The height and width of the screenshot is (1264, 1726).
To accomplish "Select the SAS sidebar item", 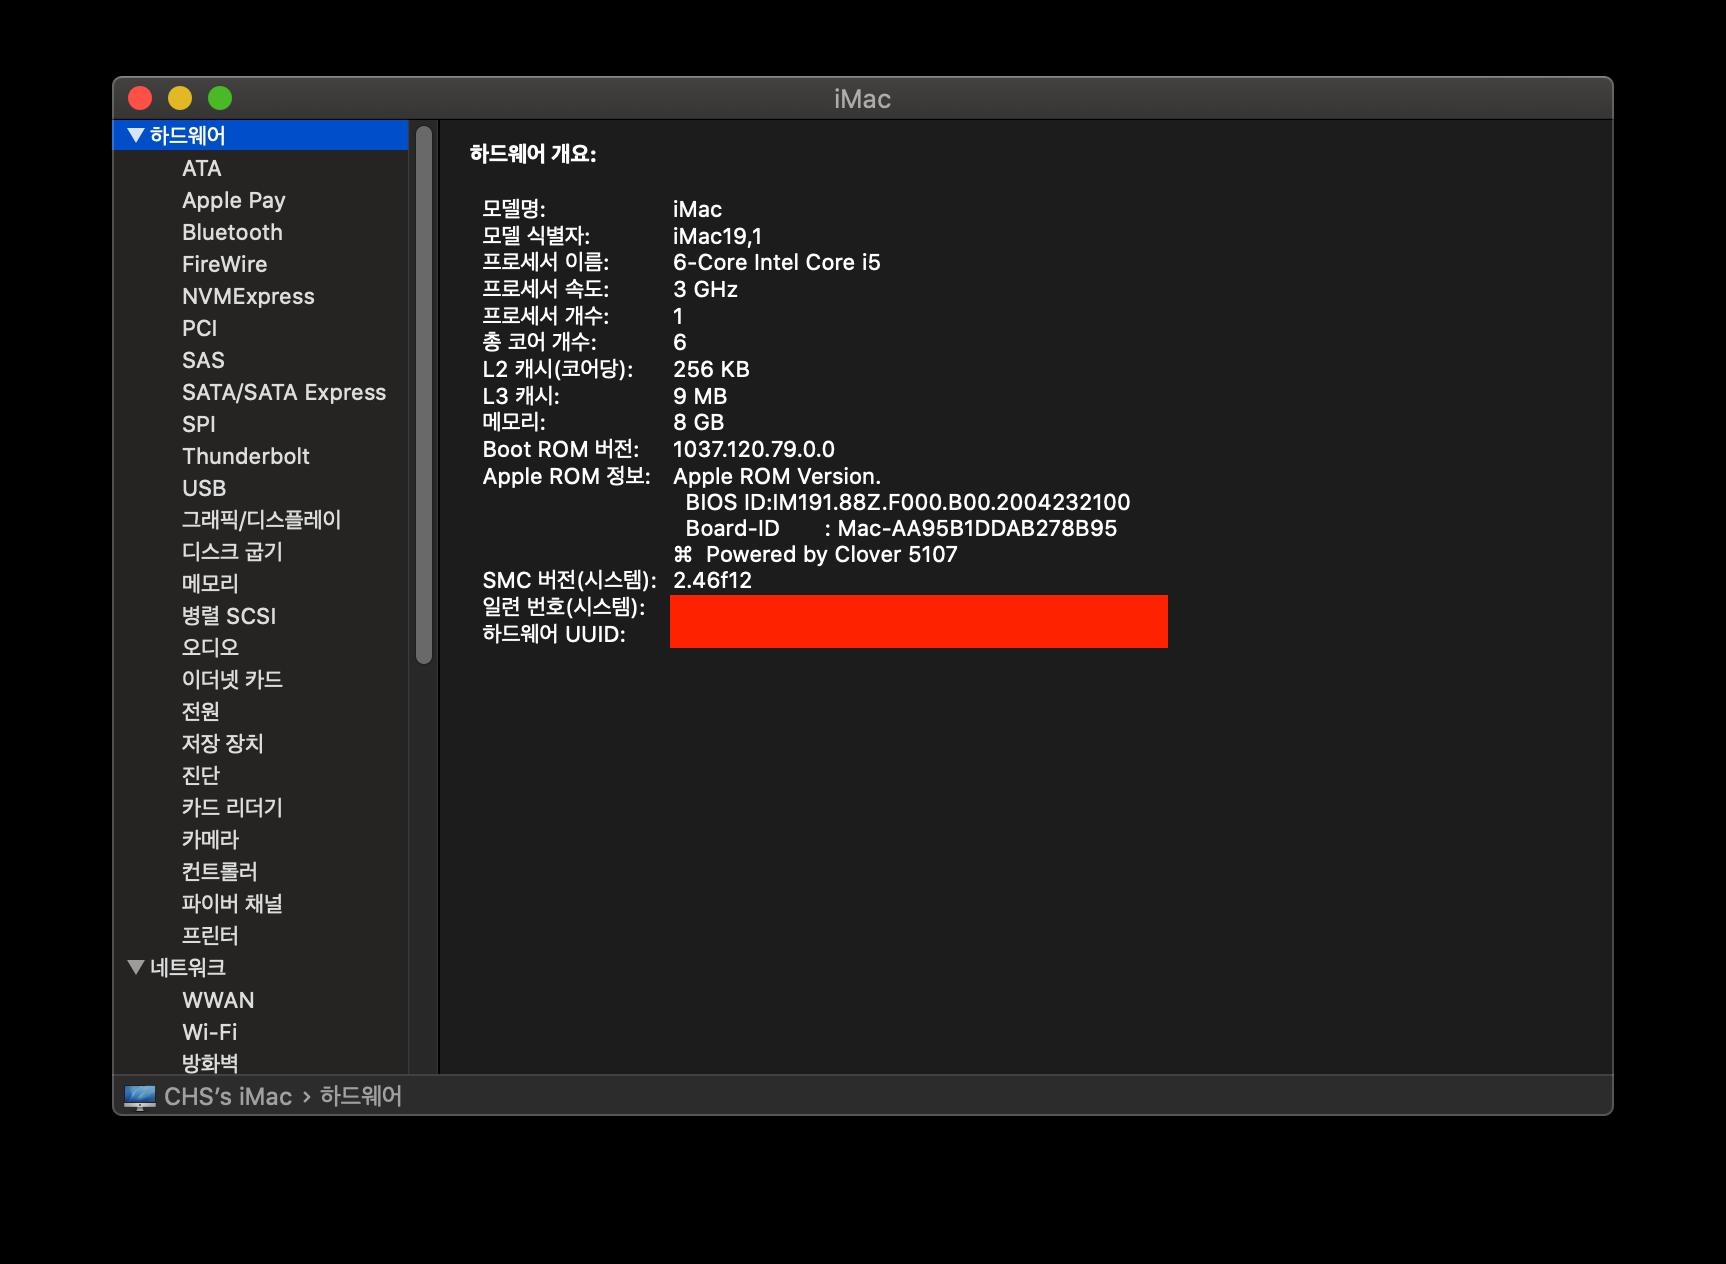I will [203, 360].
